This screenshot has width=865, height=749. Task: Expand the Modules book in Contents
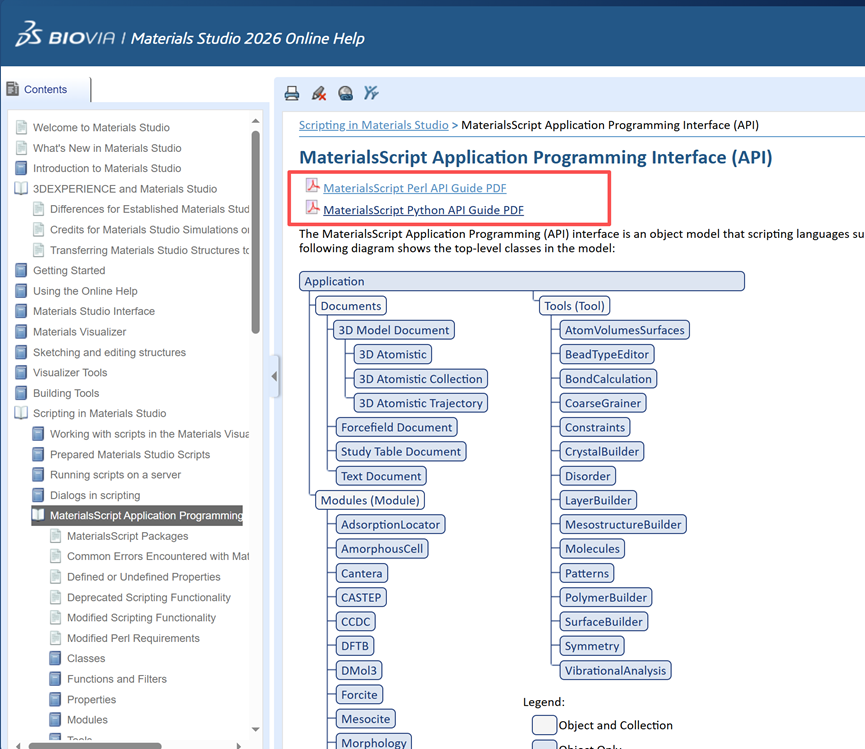[55, 720]
